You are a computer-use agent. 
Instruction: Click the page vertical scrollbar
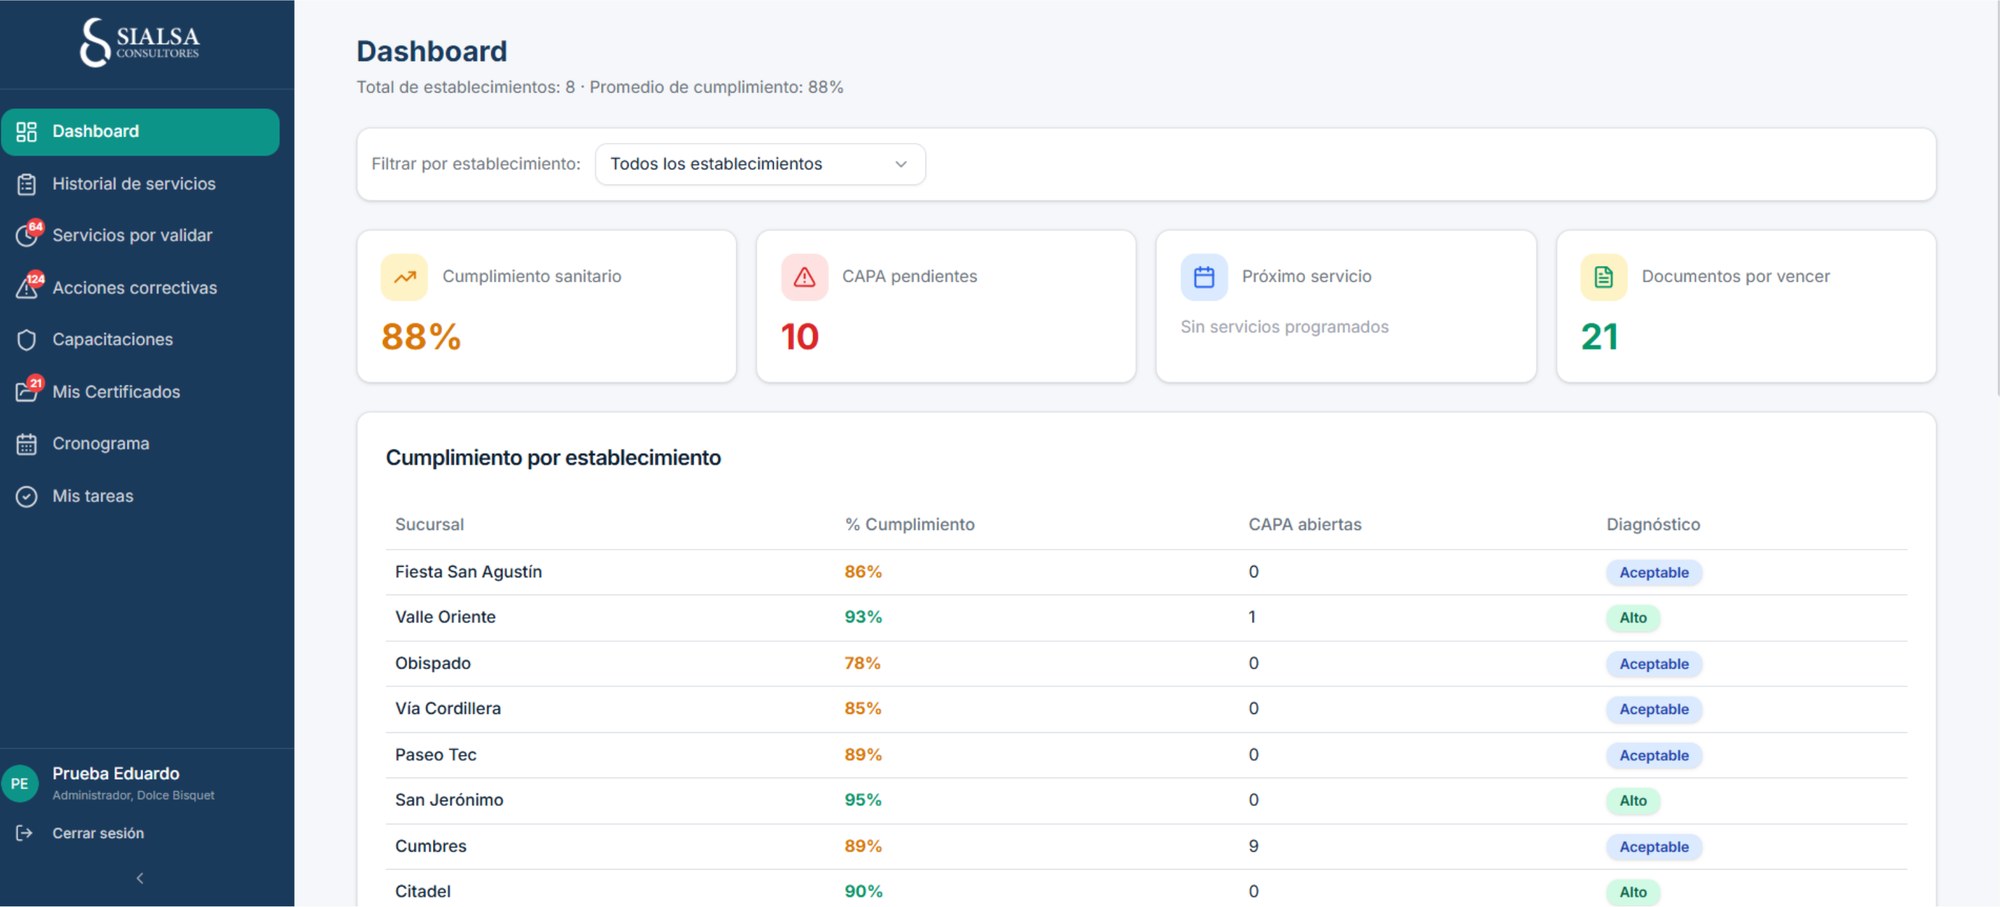point(1996,200)
